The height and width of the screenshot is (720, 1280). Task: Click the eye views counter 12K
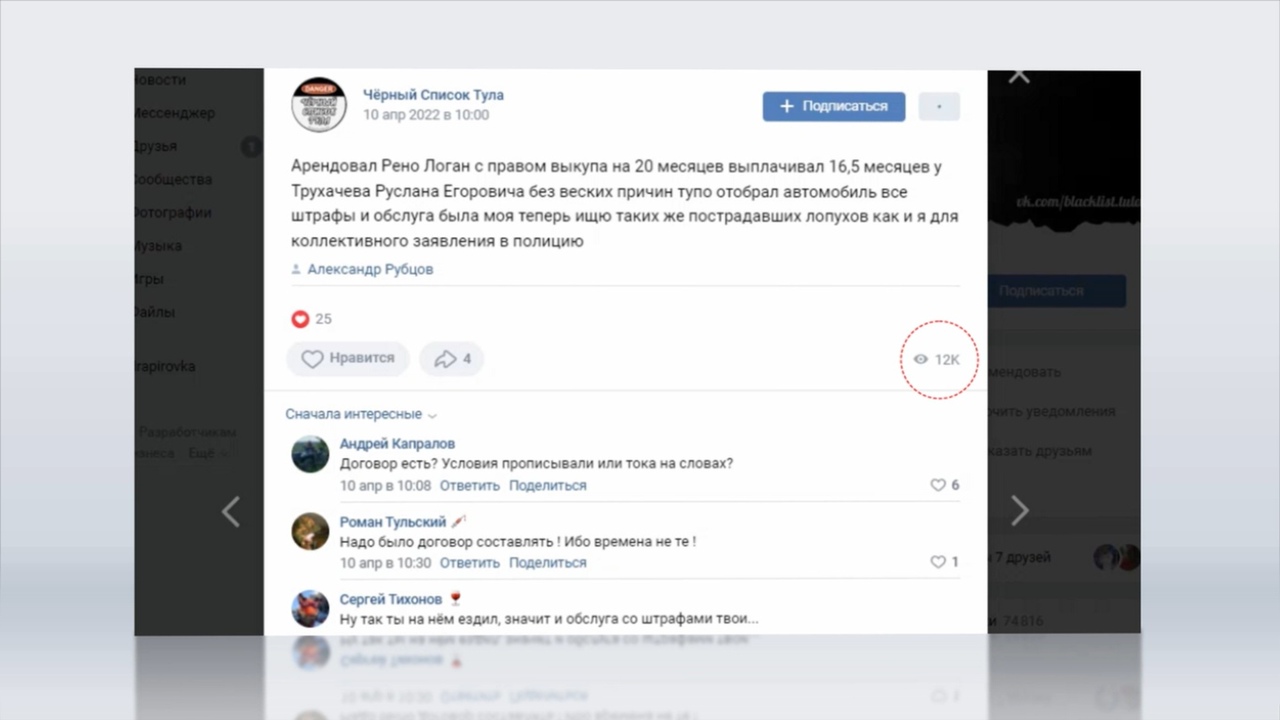[x=937, y=359]
